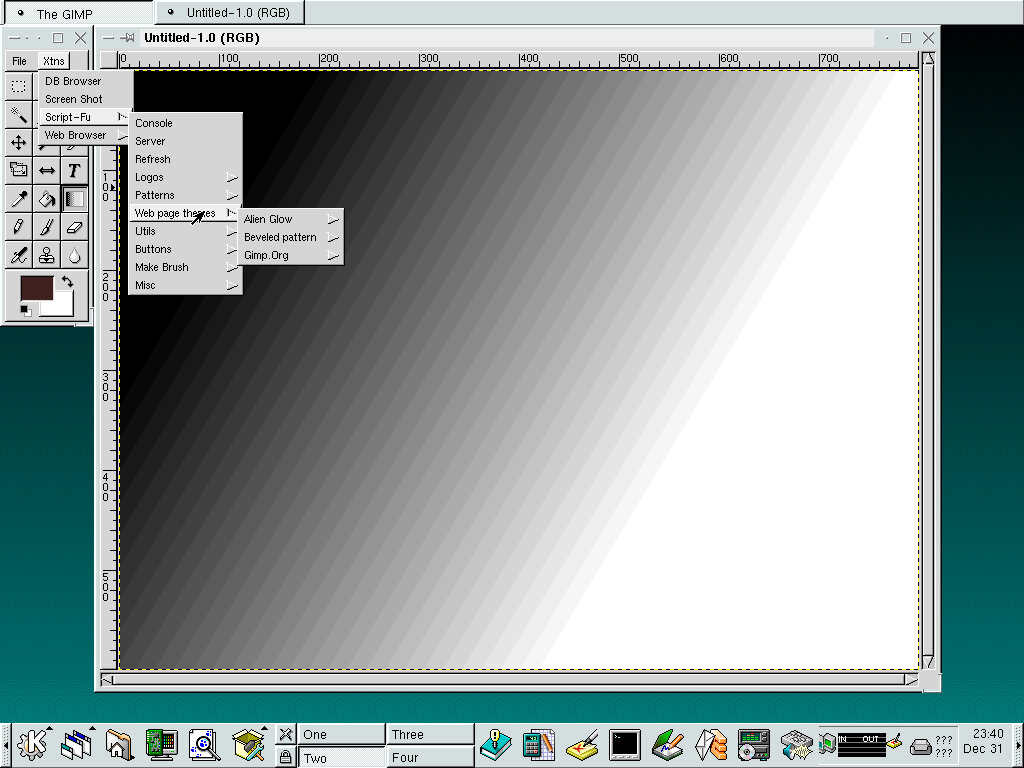The image size is (1024, 768).
Task: Select the Pencil tool
Action: click(x=18, y=227)
